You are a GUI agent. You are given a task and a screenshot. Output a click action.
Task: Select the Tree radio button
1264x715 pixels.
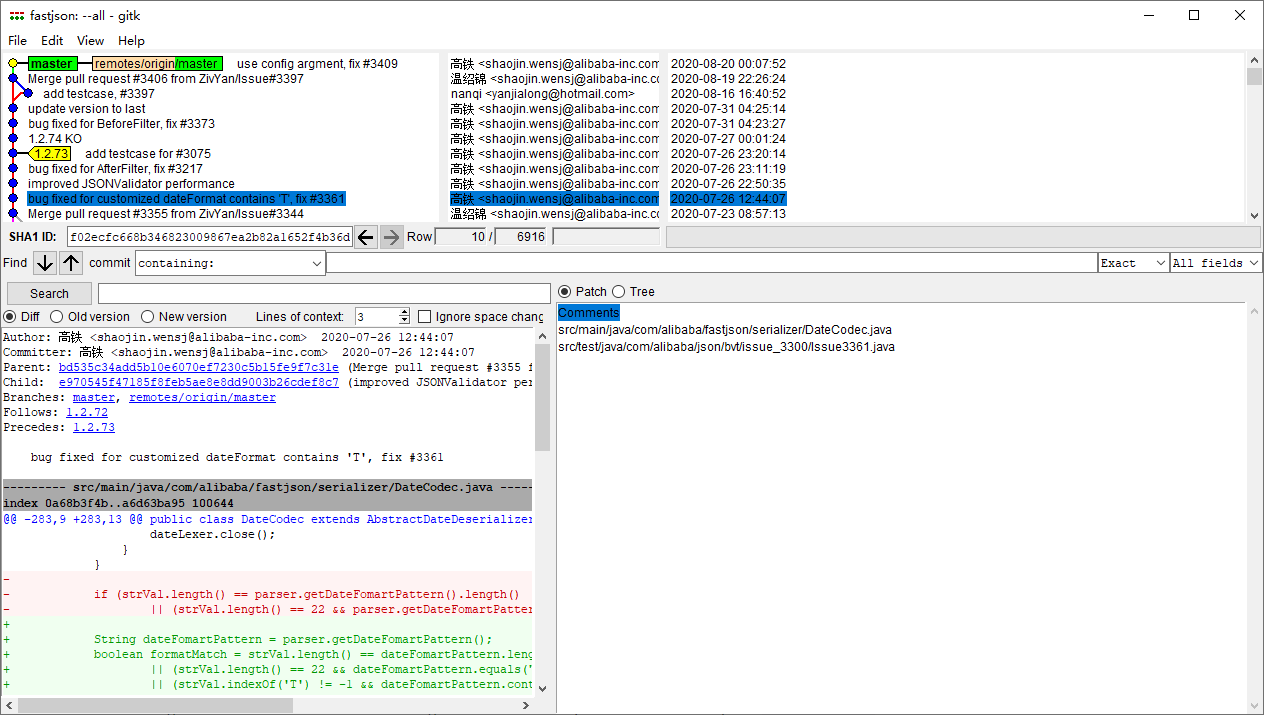click(619, 292)
